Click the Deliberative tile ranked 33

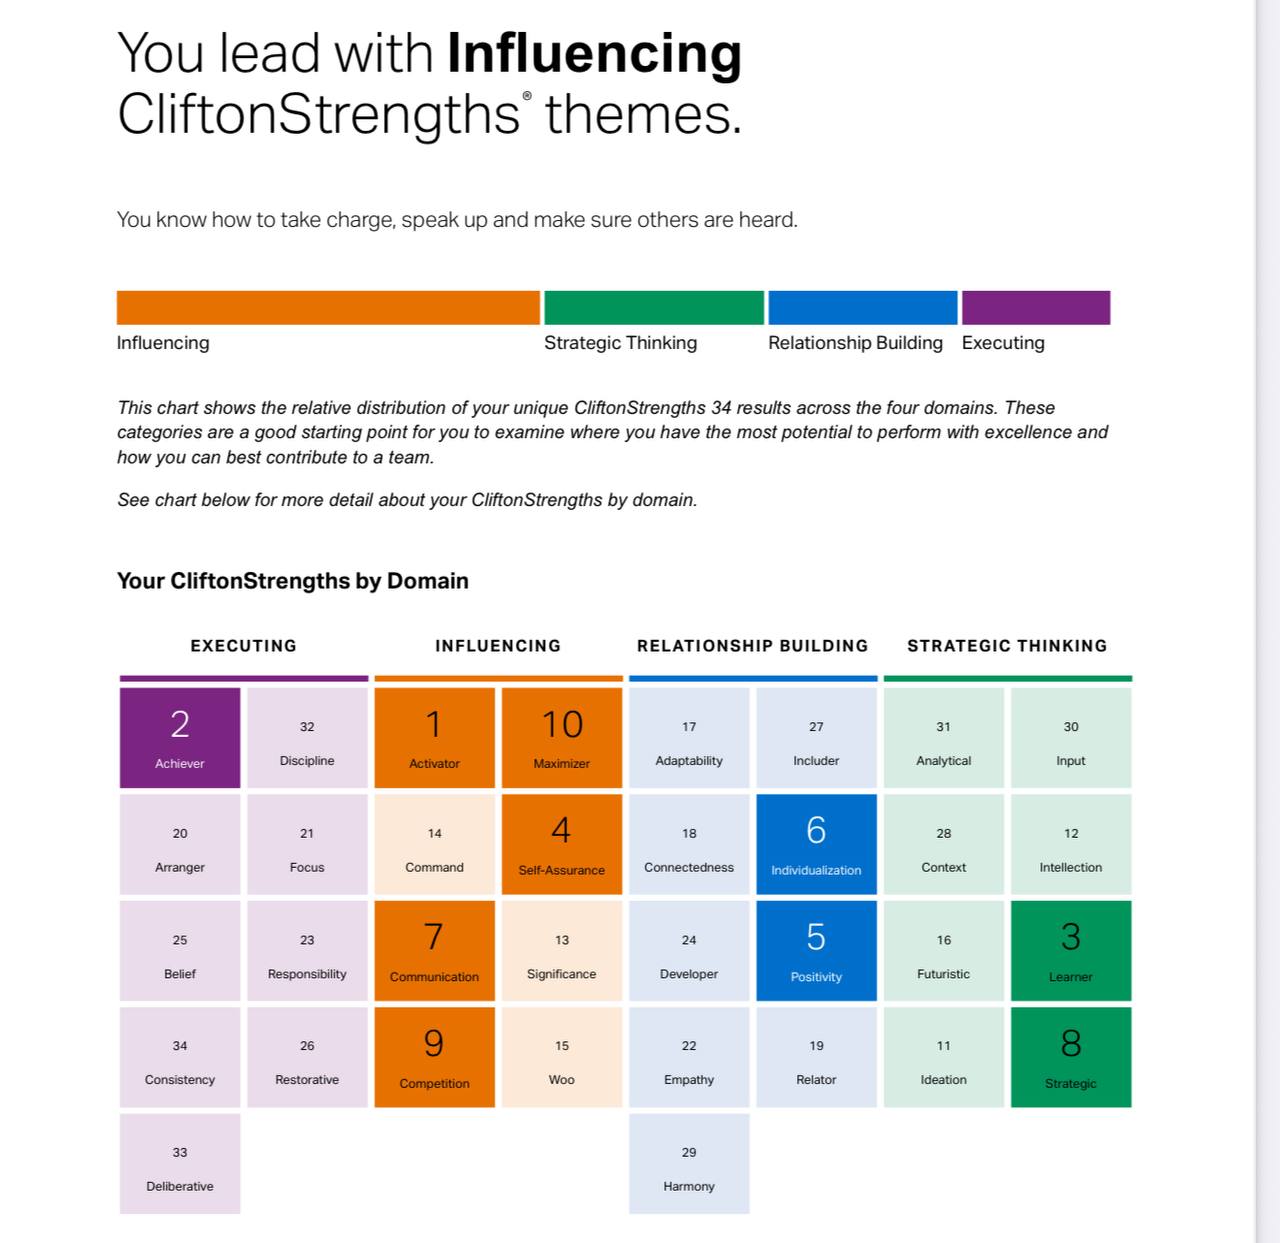pos(180,1164)
